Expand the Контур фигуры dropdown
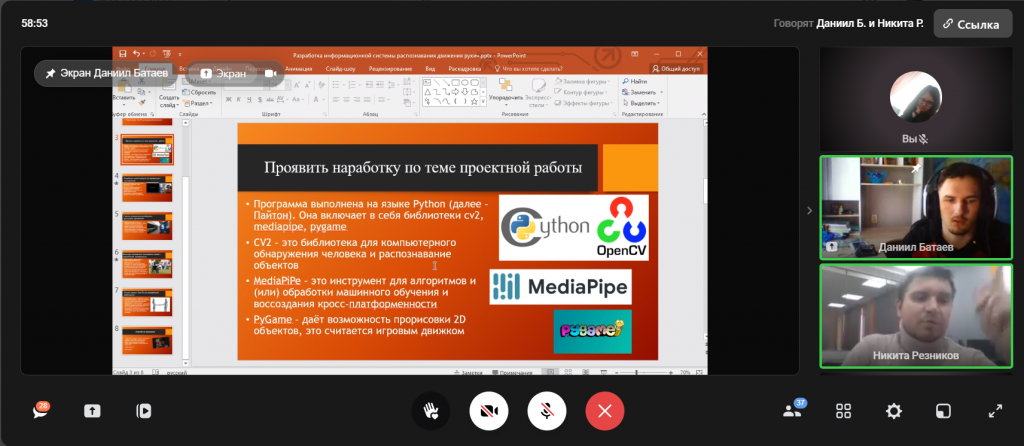Image resolution: width=1024 pixels, height=446 pixels. [581, 92]
